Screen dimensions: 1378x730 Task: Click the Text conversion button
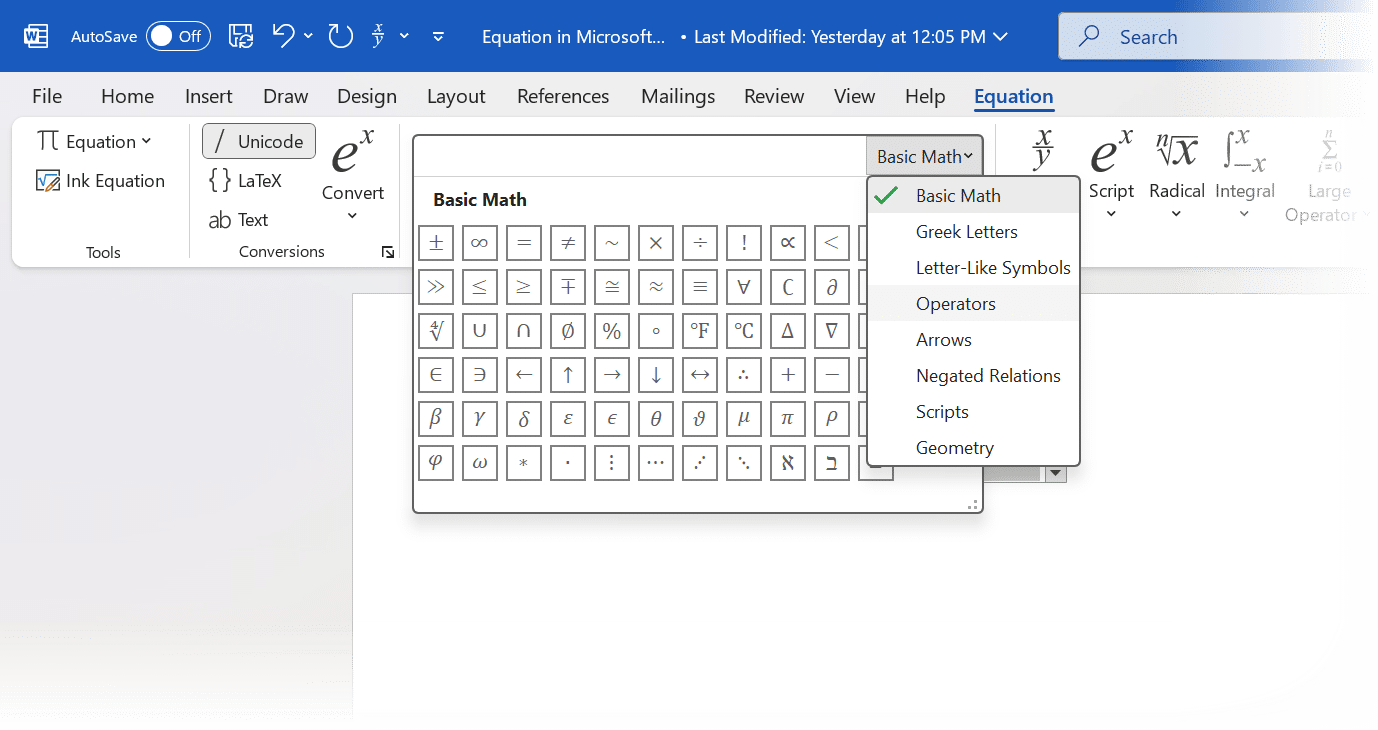(239, 220)
